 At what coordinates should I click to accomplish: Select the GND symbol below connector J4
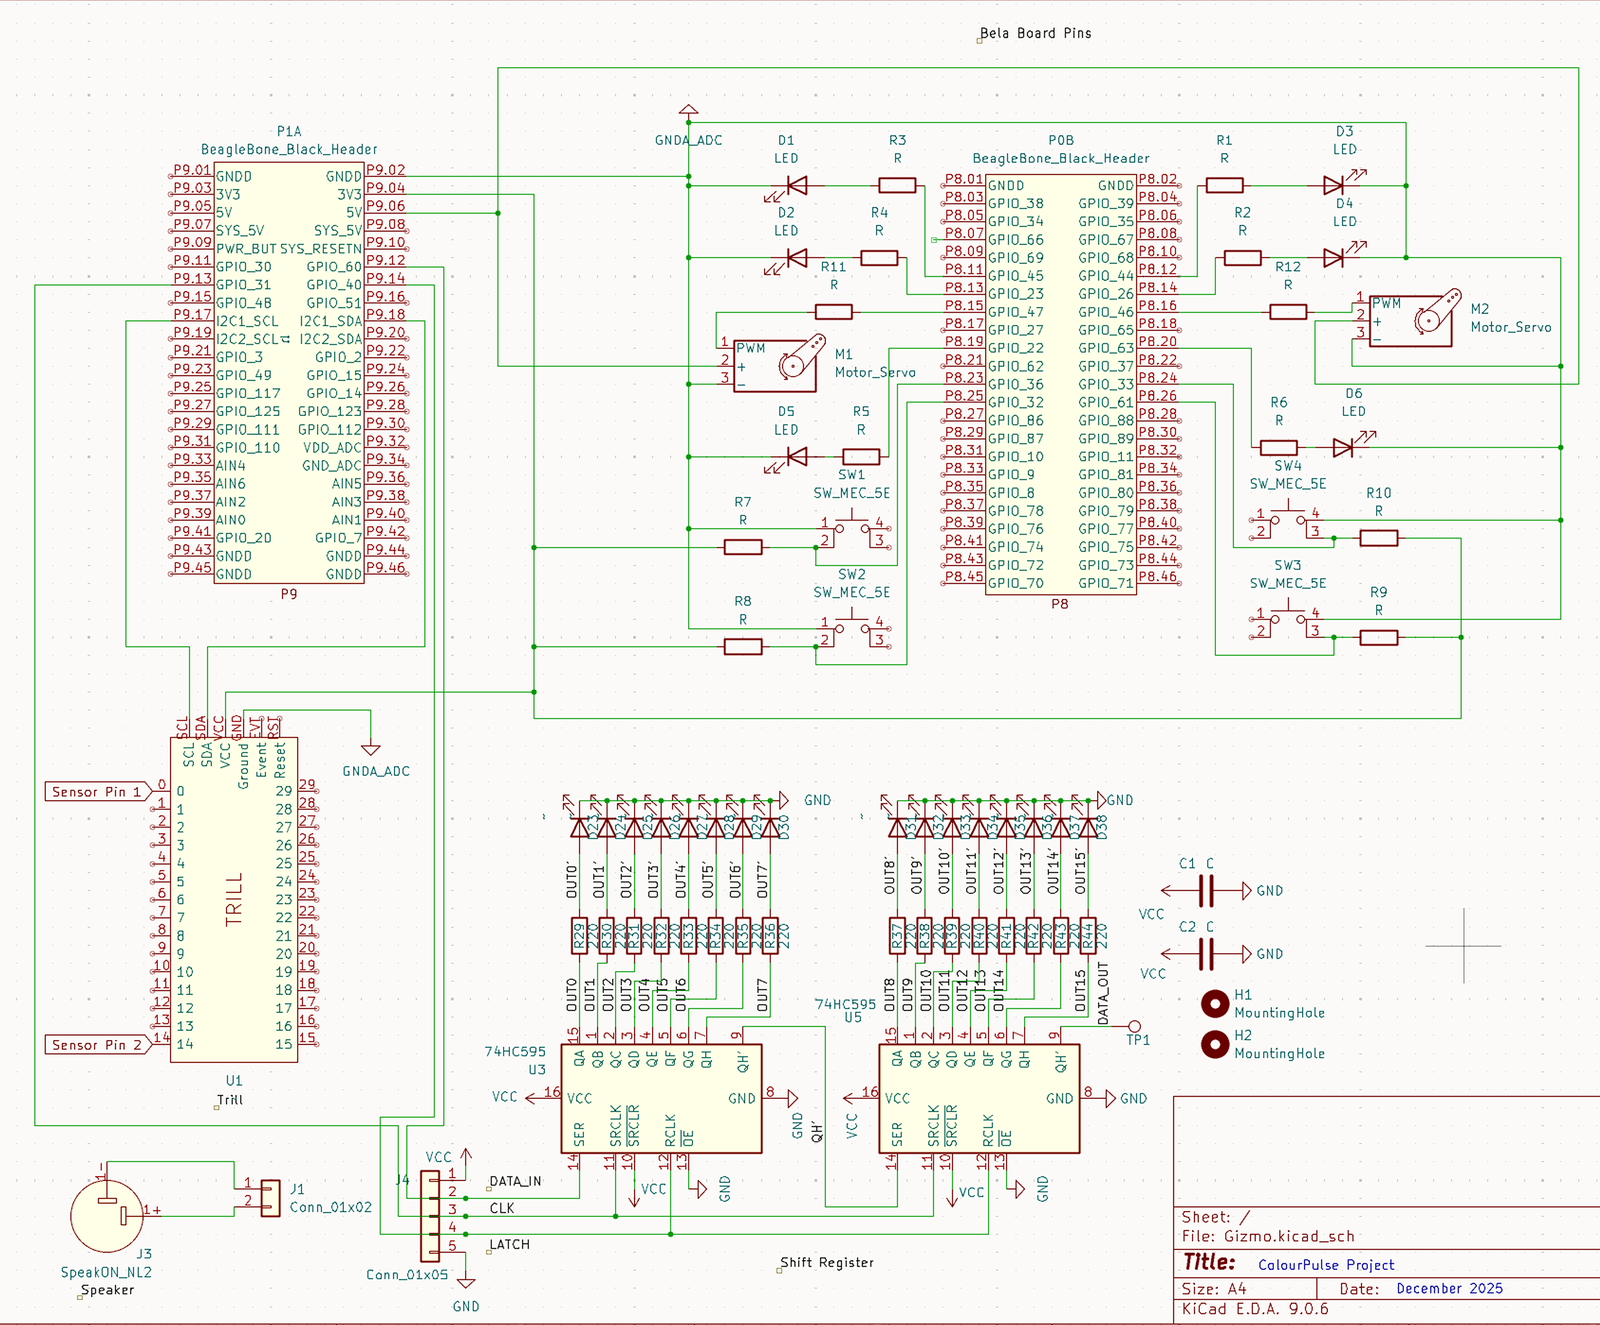point(466,1283)
